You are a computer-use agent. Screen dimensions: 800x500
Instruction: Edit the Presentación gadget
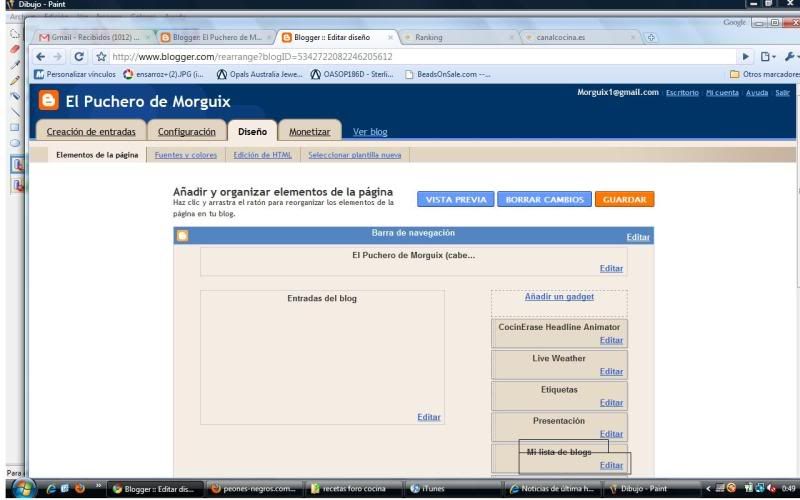(x=611, y=434)
